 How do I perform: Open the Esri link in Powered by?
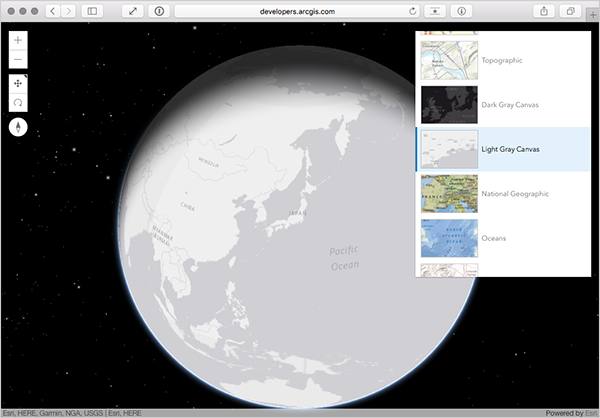click(x=592, y=413)
